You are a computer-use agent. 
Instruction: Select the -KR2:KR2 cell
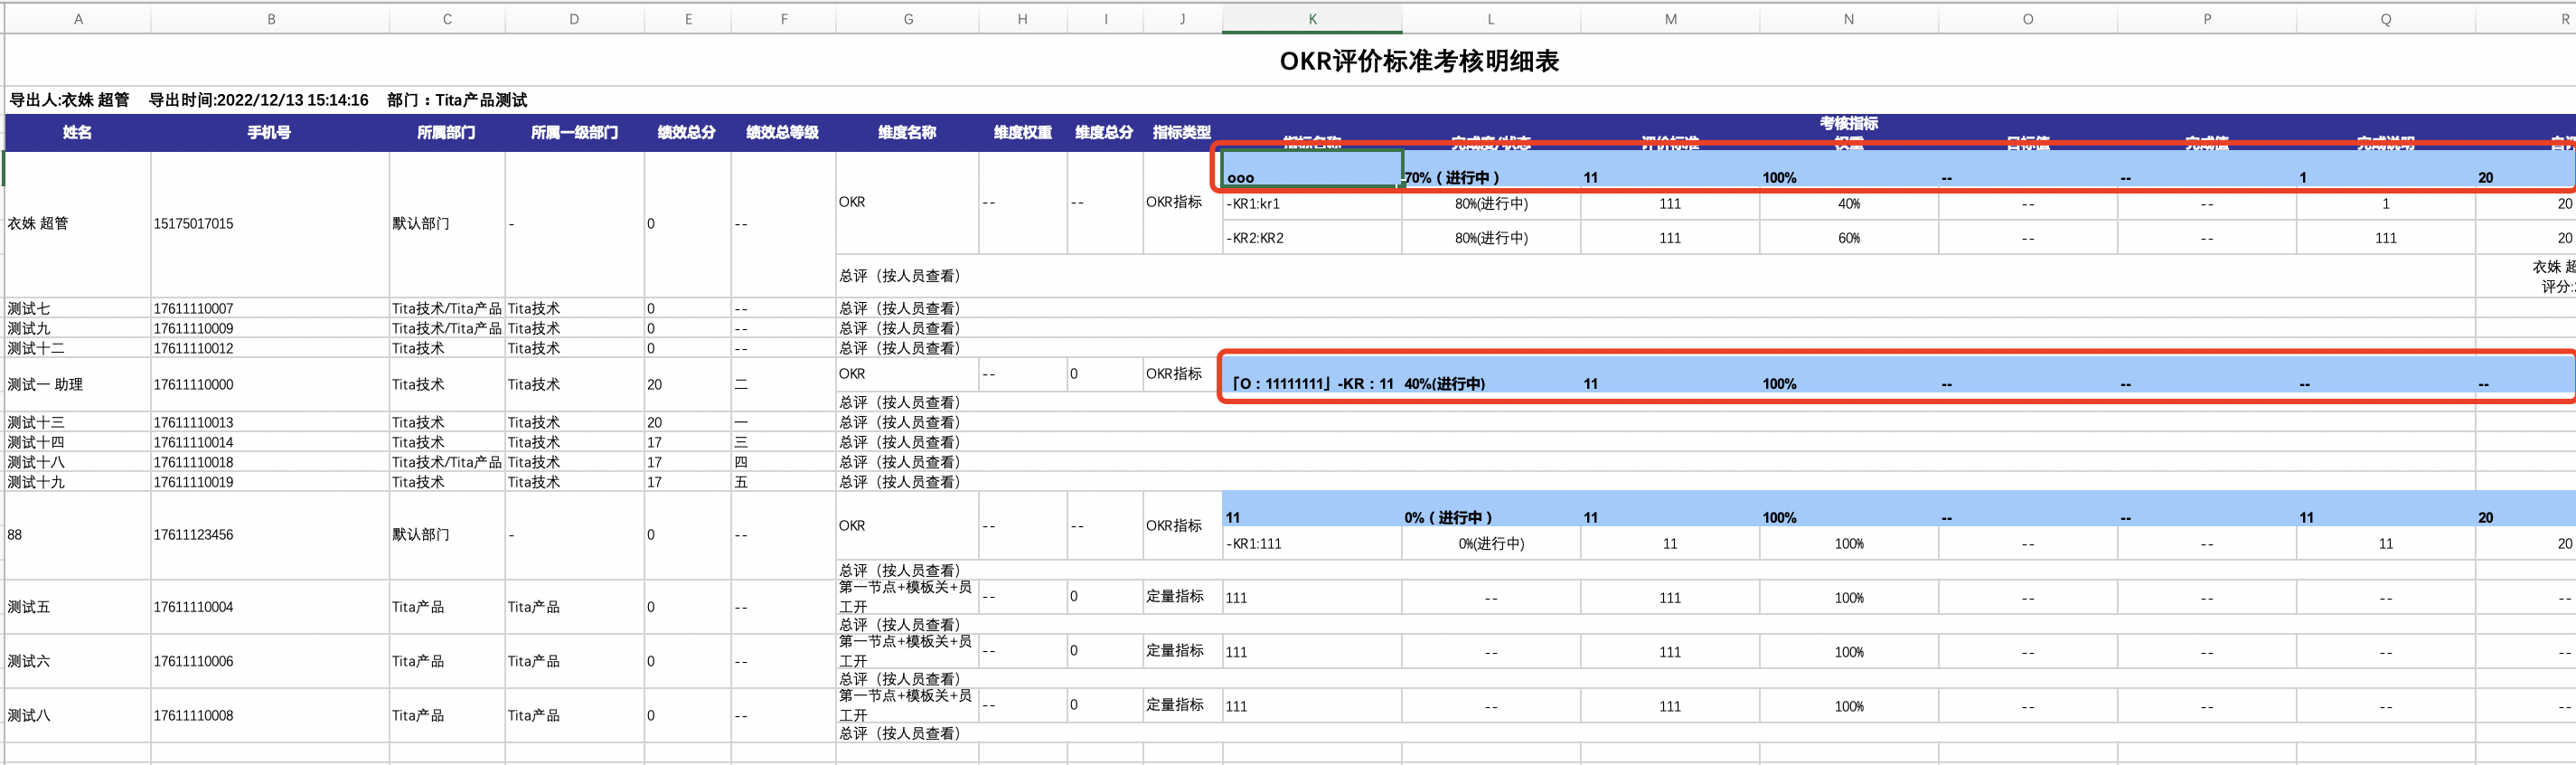pyautogui.click(x=1312, y=238)
